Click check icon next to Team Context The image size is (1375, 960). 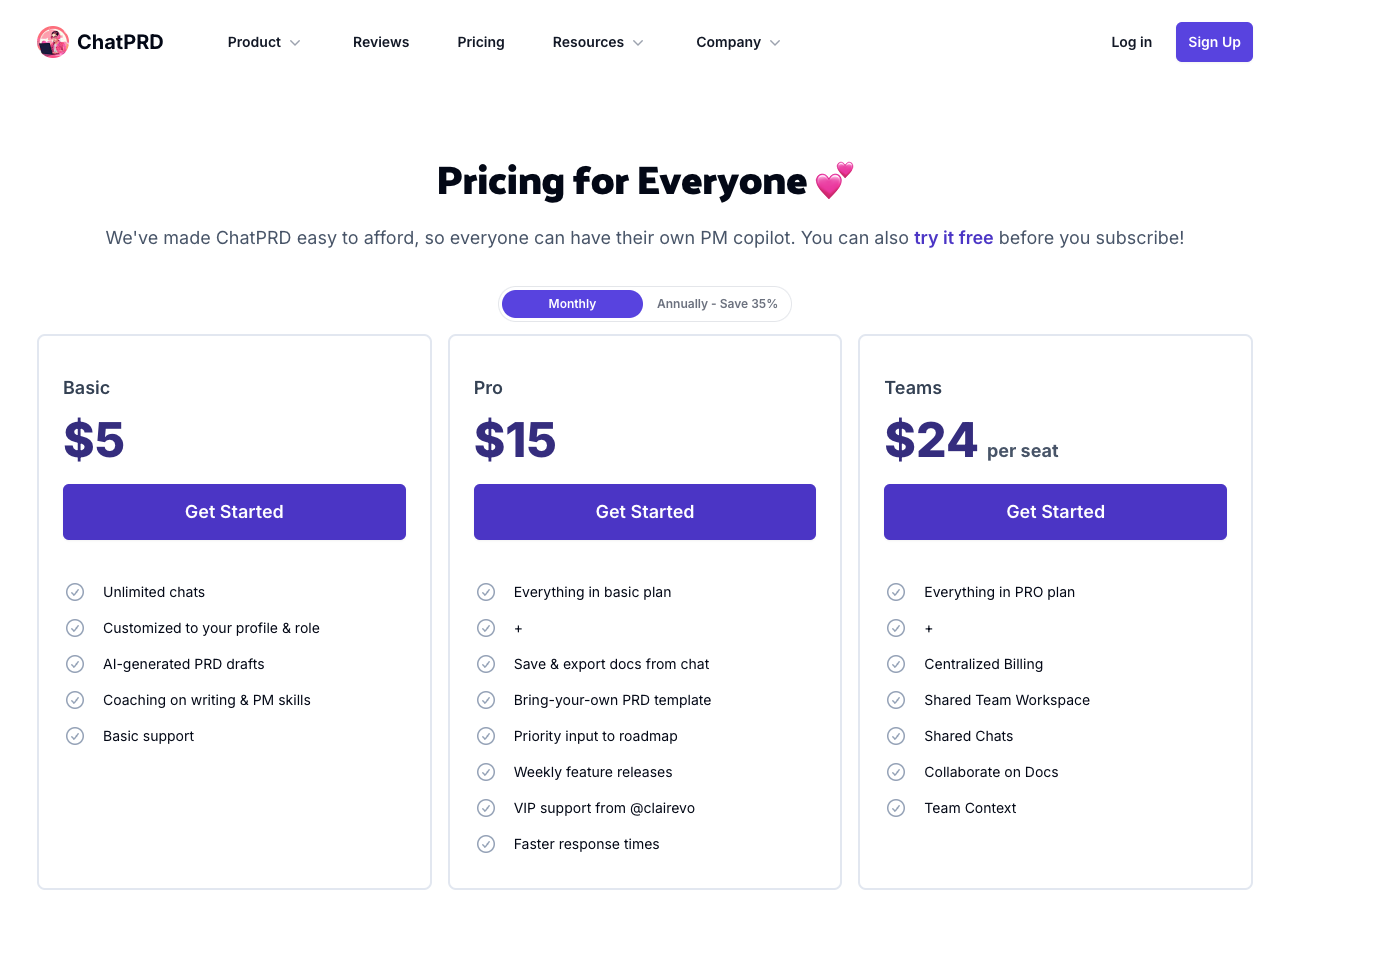click(896, 808)
